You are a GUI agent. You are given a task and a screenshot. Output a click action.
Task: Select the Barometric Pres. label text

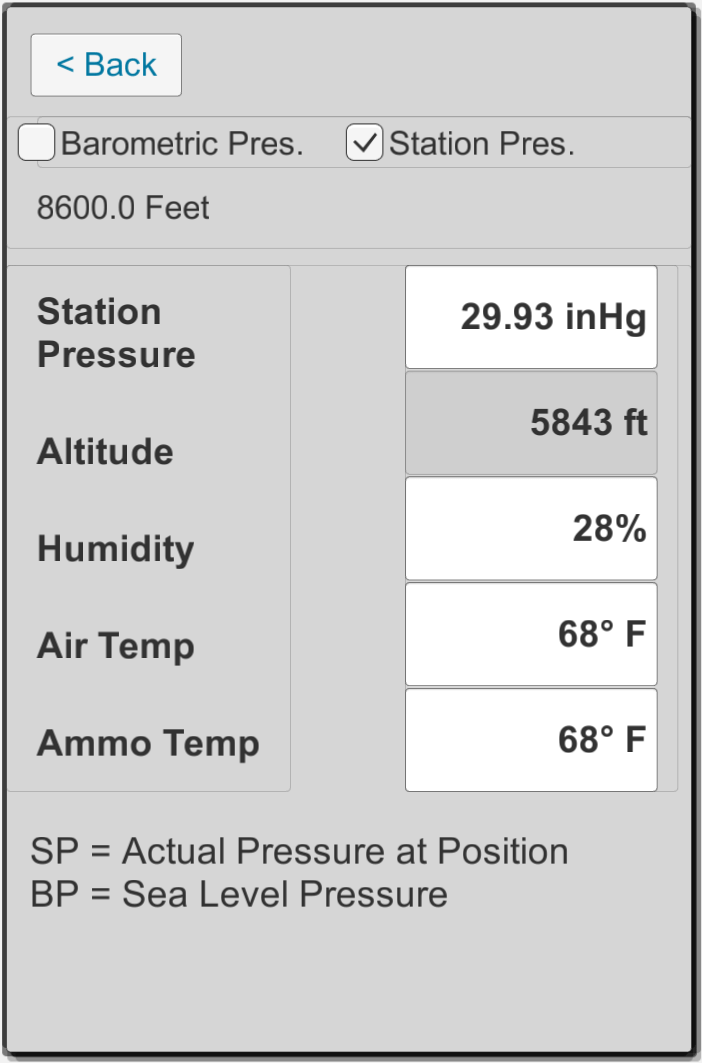tap(182, 144)
